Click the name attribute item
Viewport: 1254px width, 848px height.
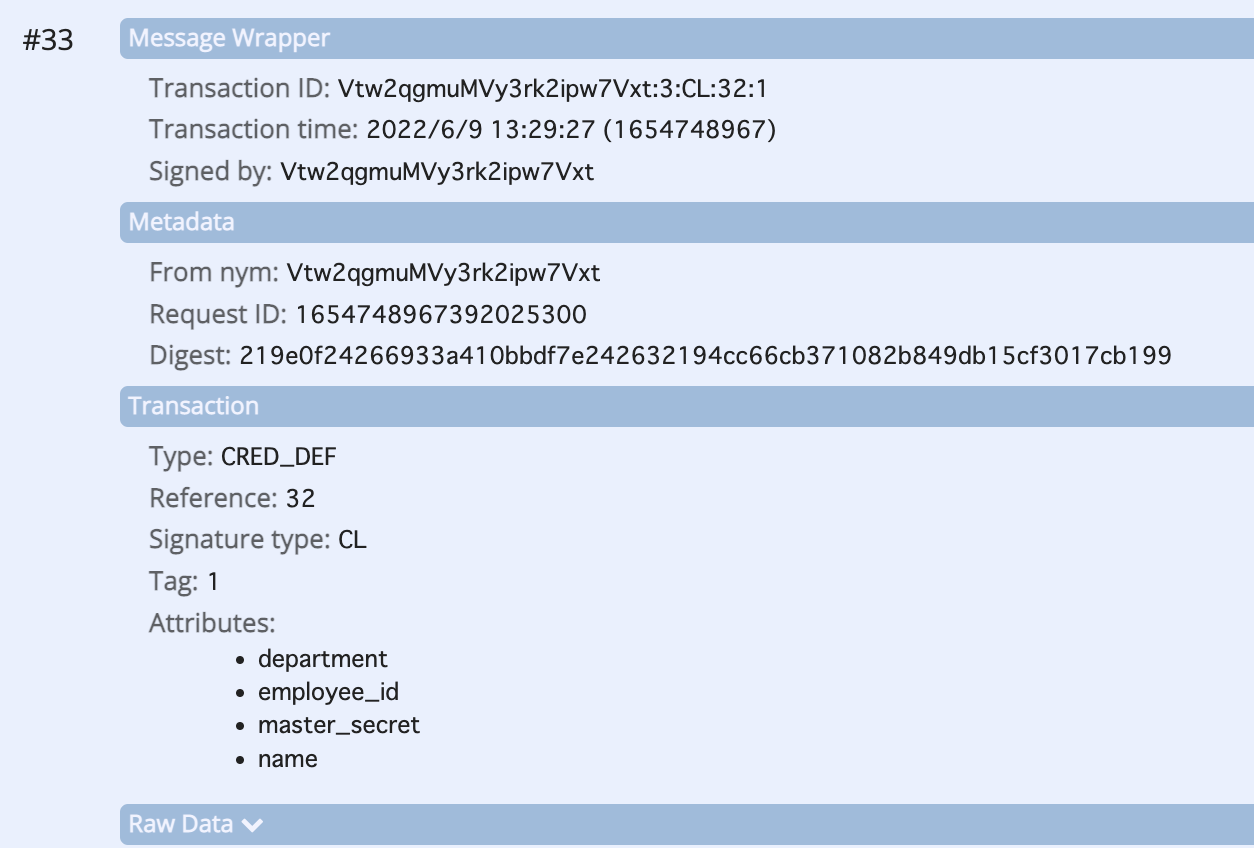coord(288,759)
